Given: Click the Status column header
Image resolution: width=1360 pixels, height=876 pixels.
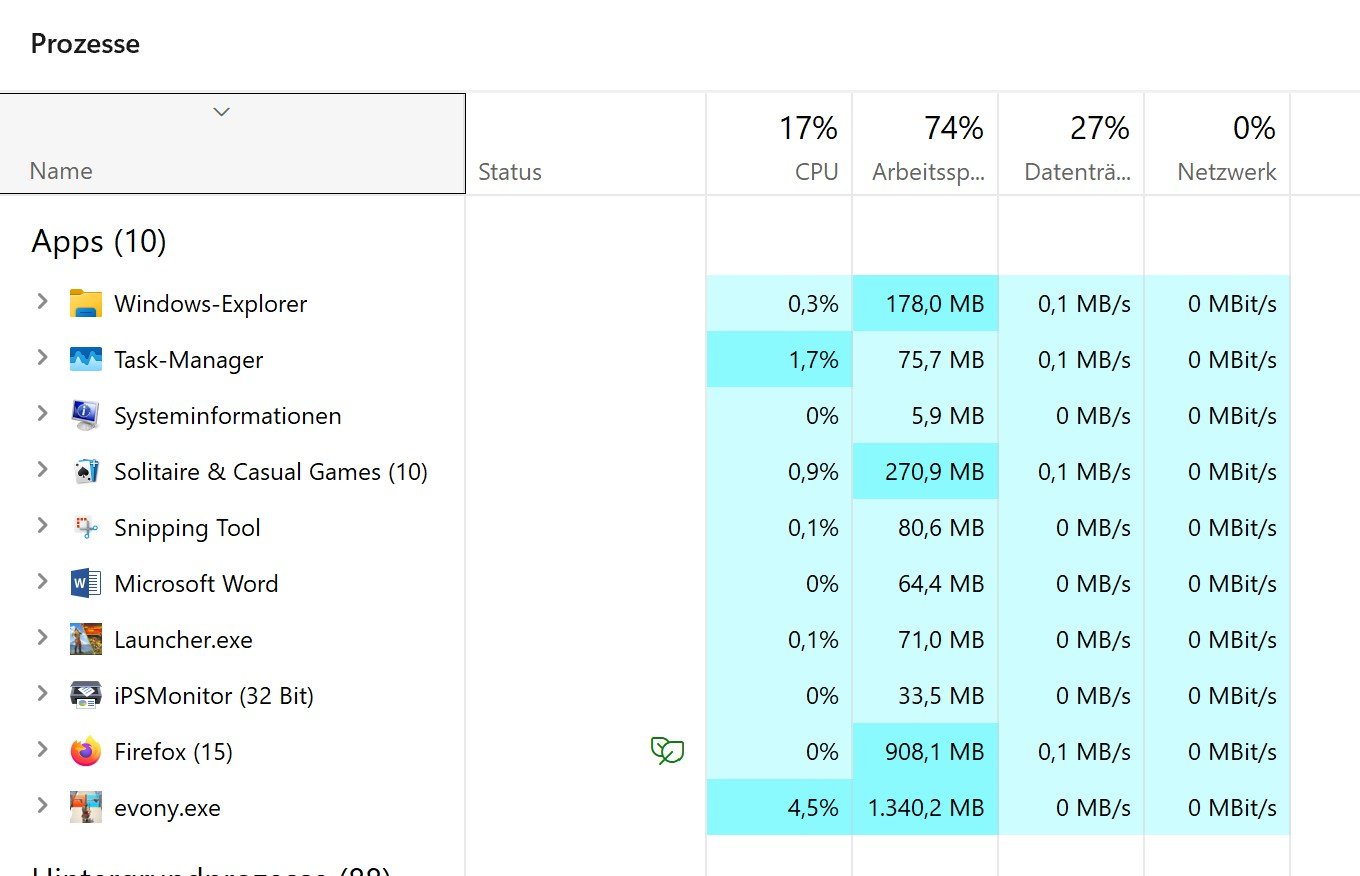Looking at the screenshot, I should 586,145.
